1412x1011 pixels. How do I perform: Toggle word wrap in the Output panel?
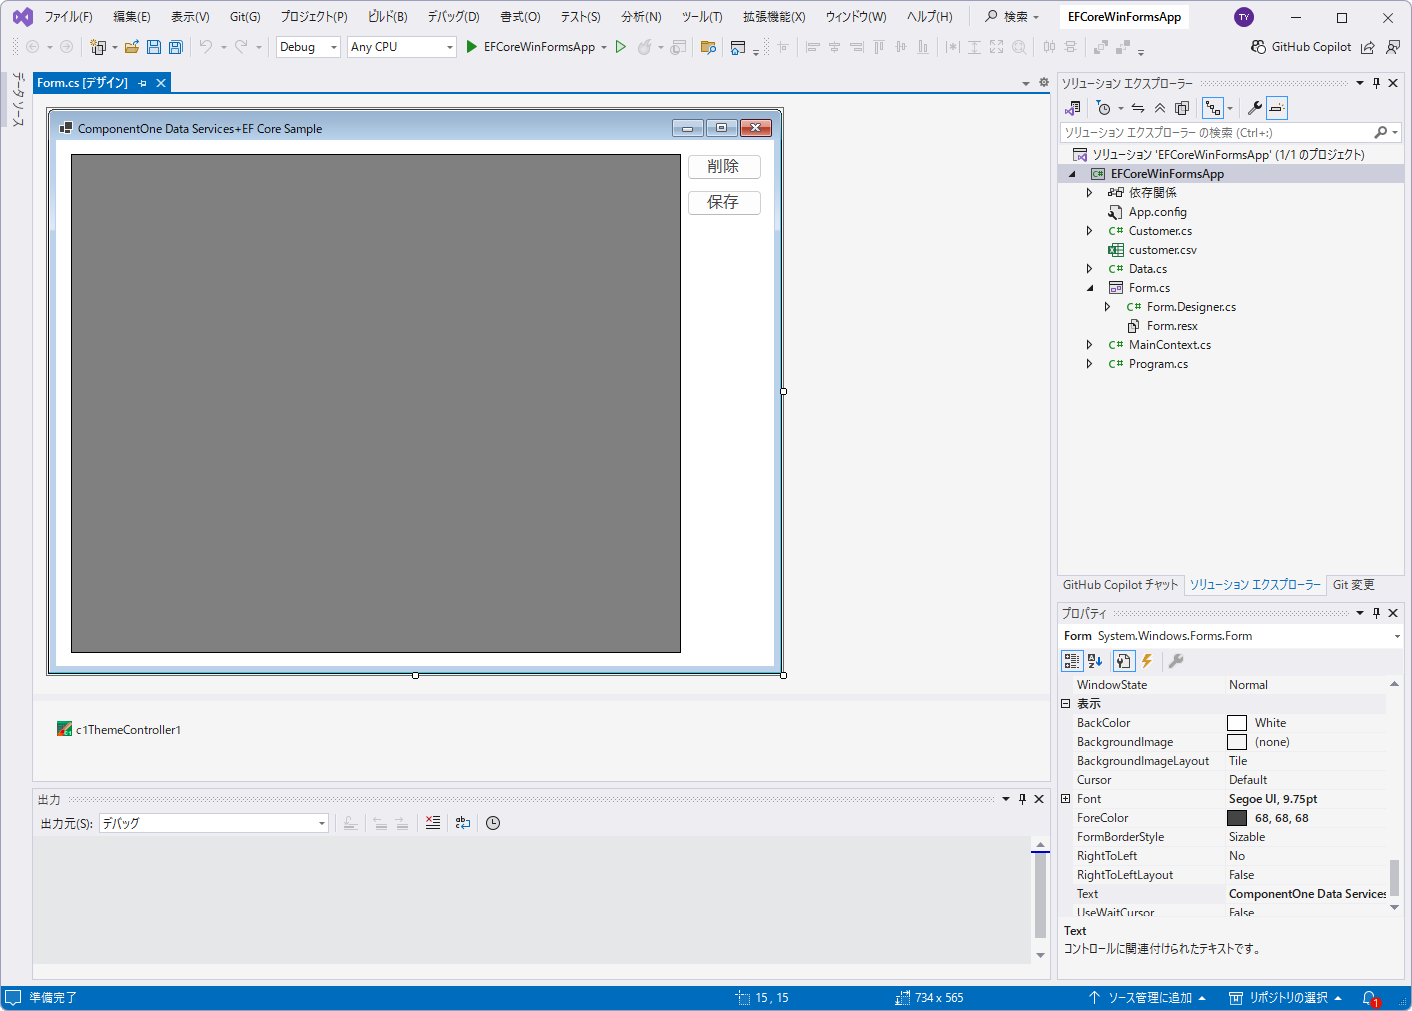click(462, 823)
